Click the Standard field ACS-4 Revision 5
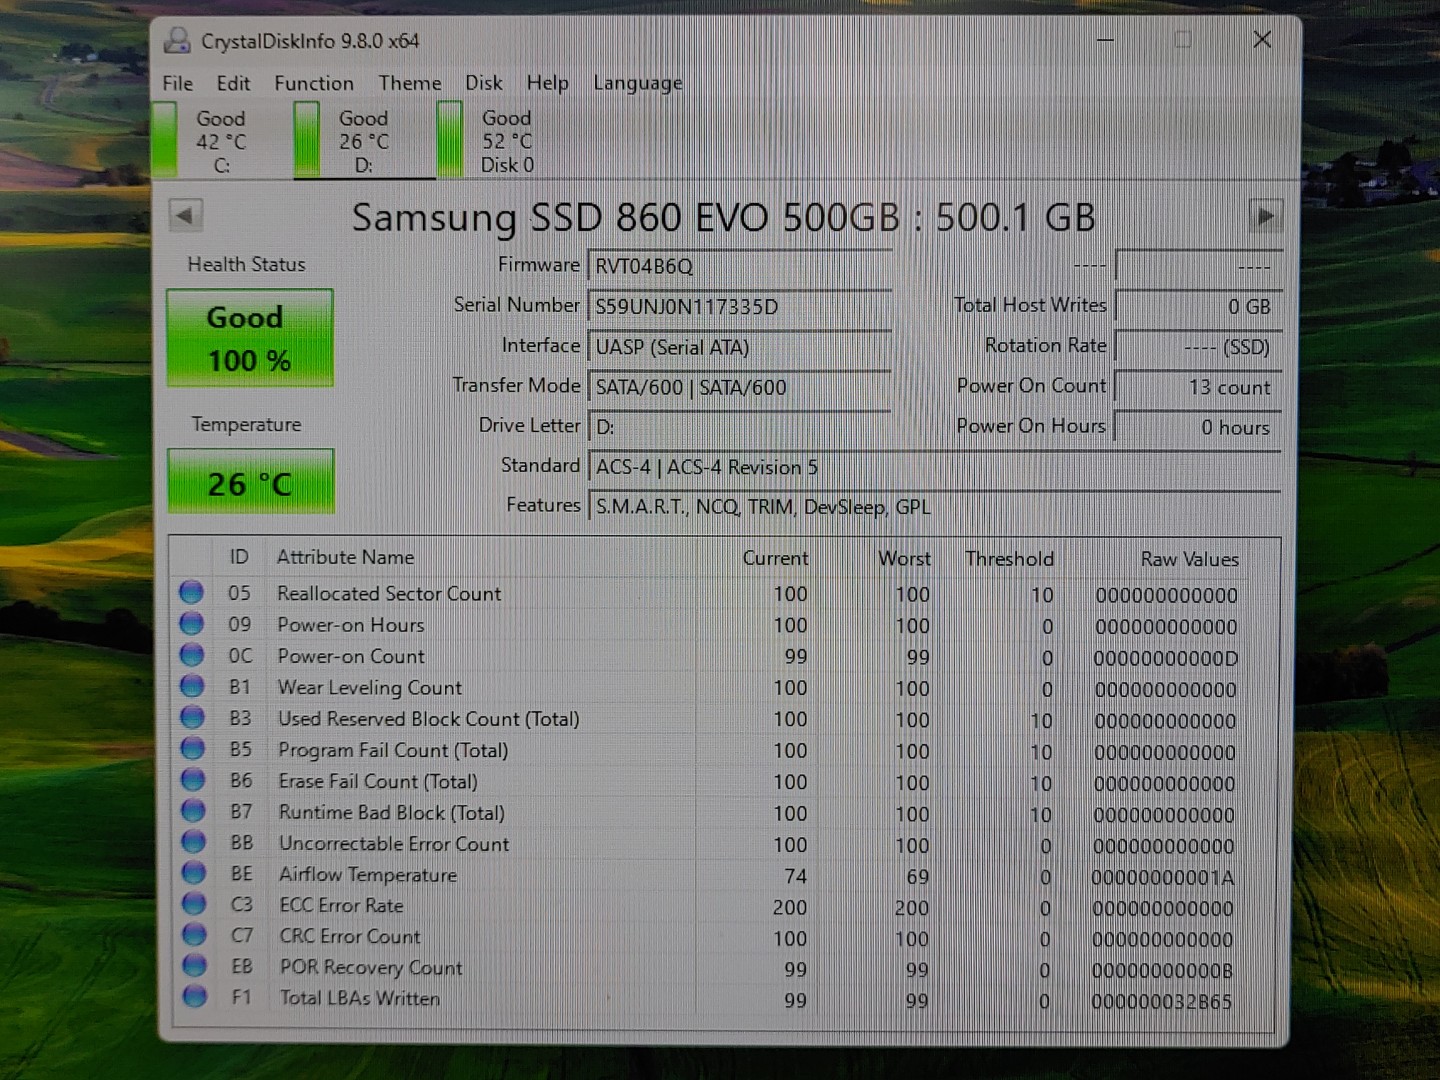 pos(935,467)
